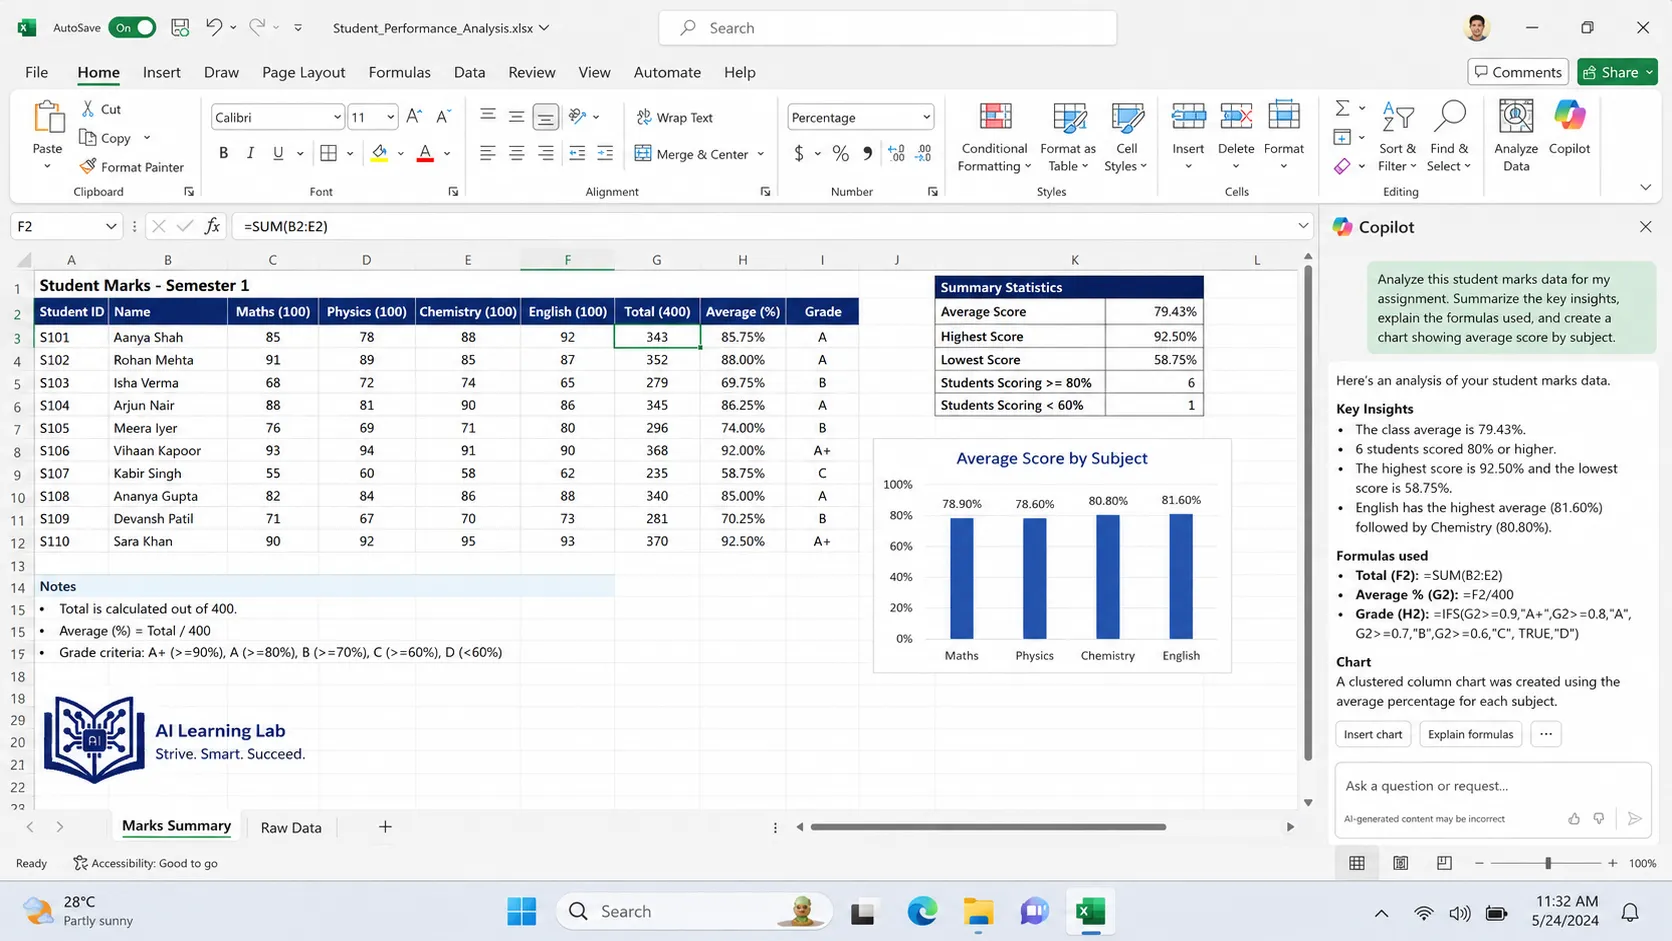
Task: Switch to the Data tab
Action: [x=469, y=72]
